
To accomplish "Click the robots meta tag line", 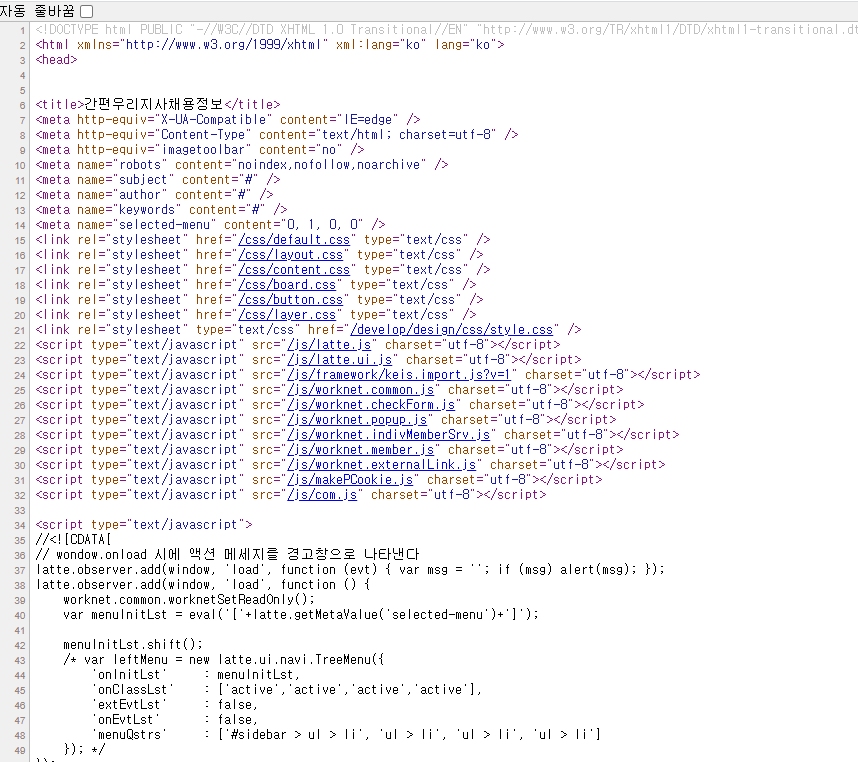I will pyautogui.click(x=242, y=165).
